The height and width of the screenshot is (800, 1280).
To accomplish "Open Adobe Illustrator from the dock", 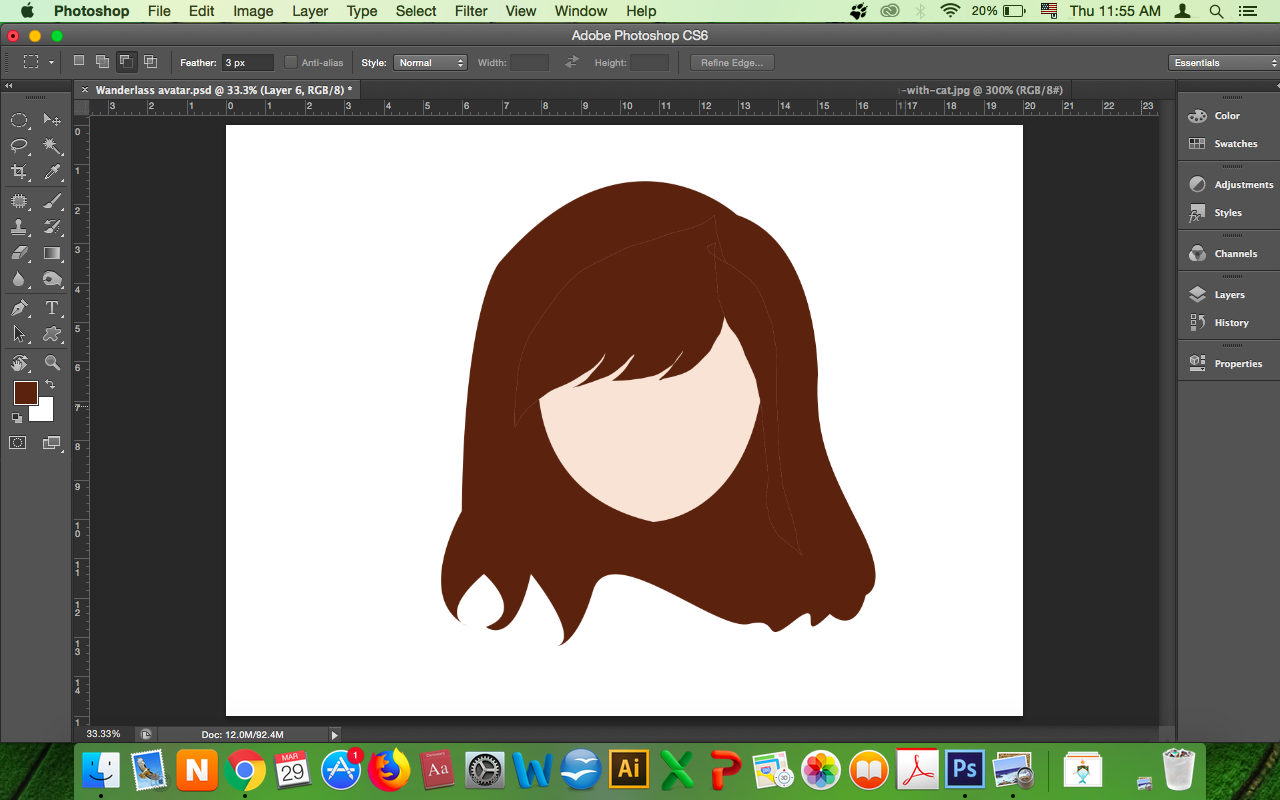I will point(629,769).
